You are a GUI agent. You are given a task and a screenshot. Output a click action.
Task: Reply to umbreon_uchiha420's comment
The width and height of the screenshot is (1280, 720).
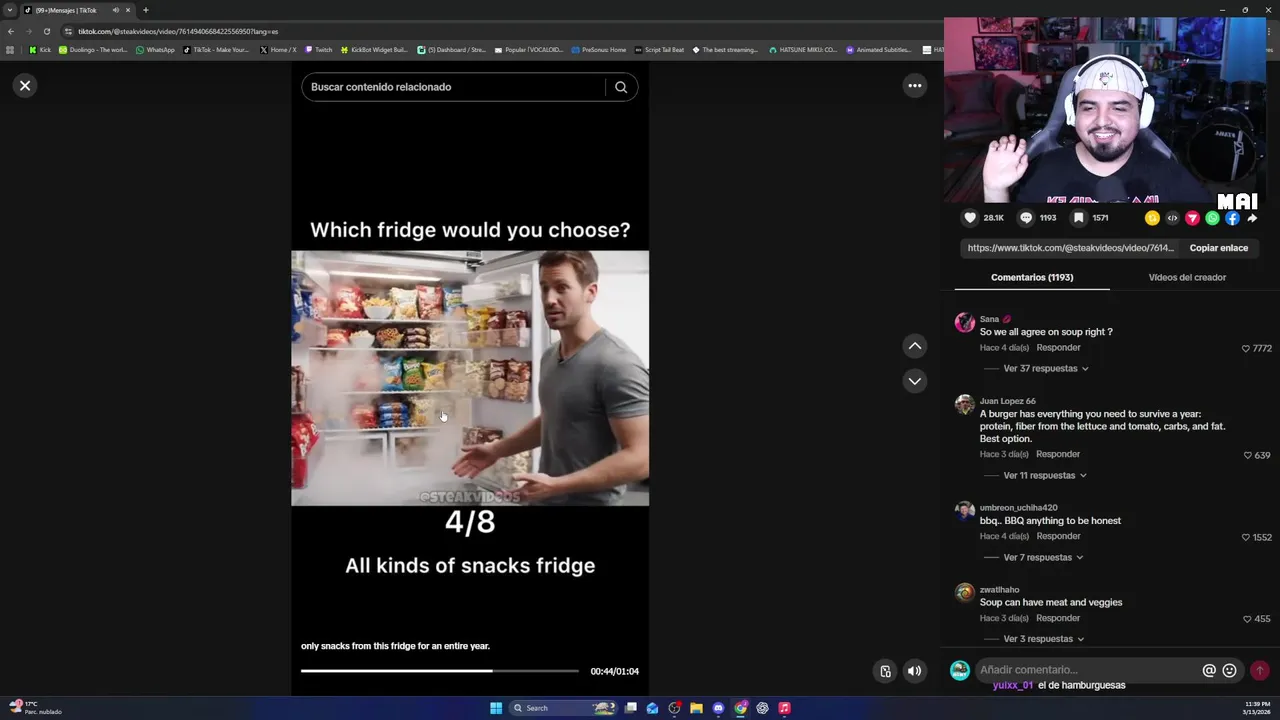(1058, 536)
